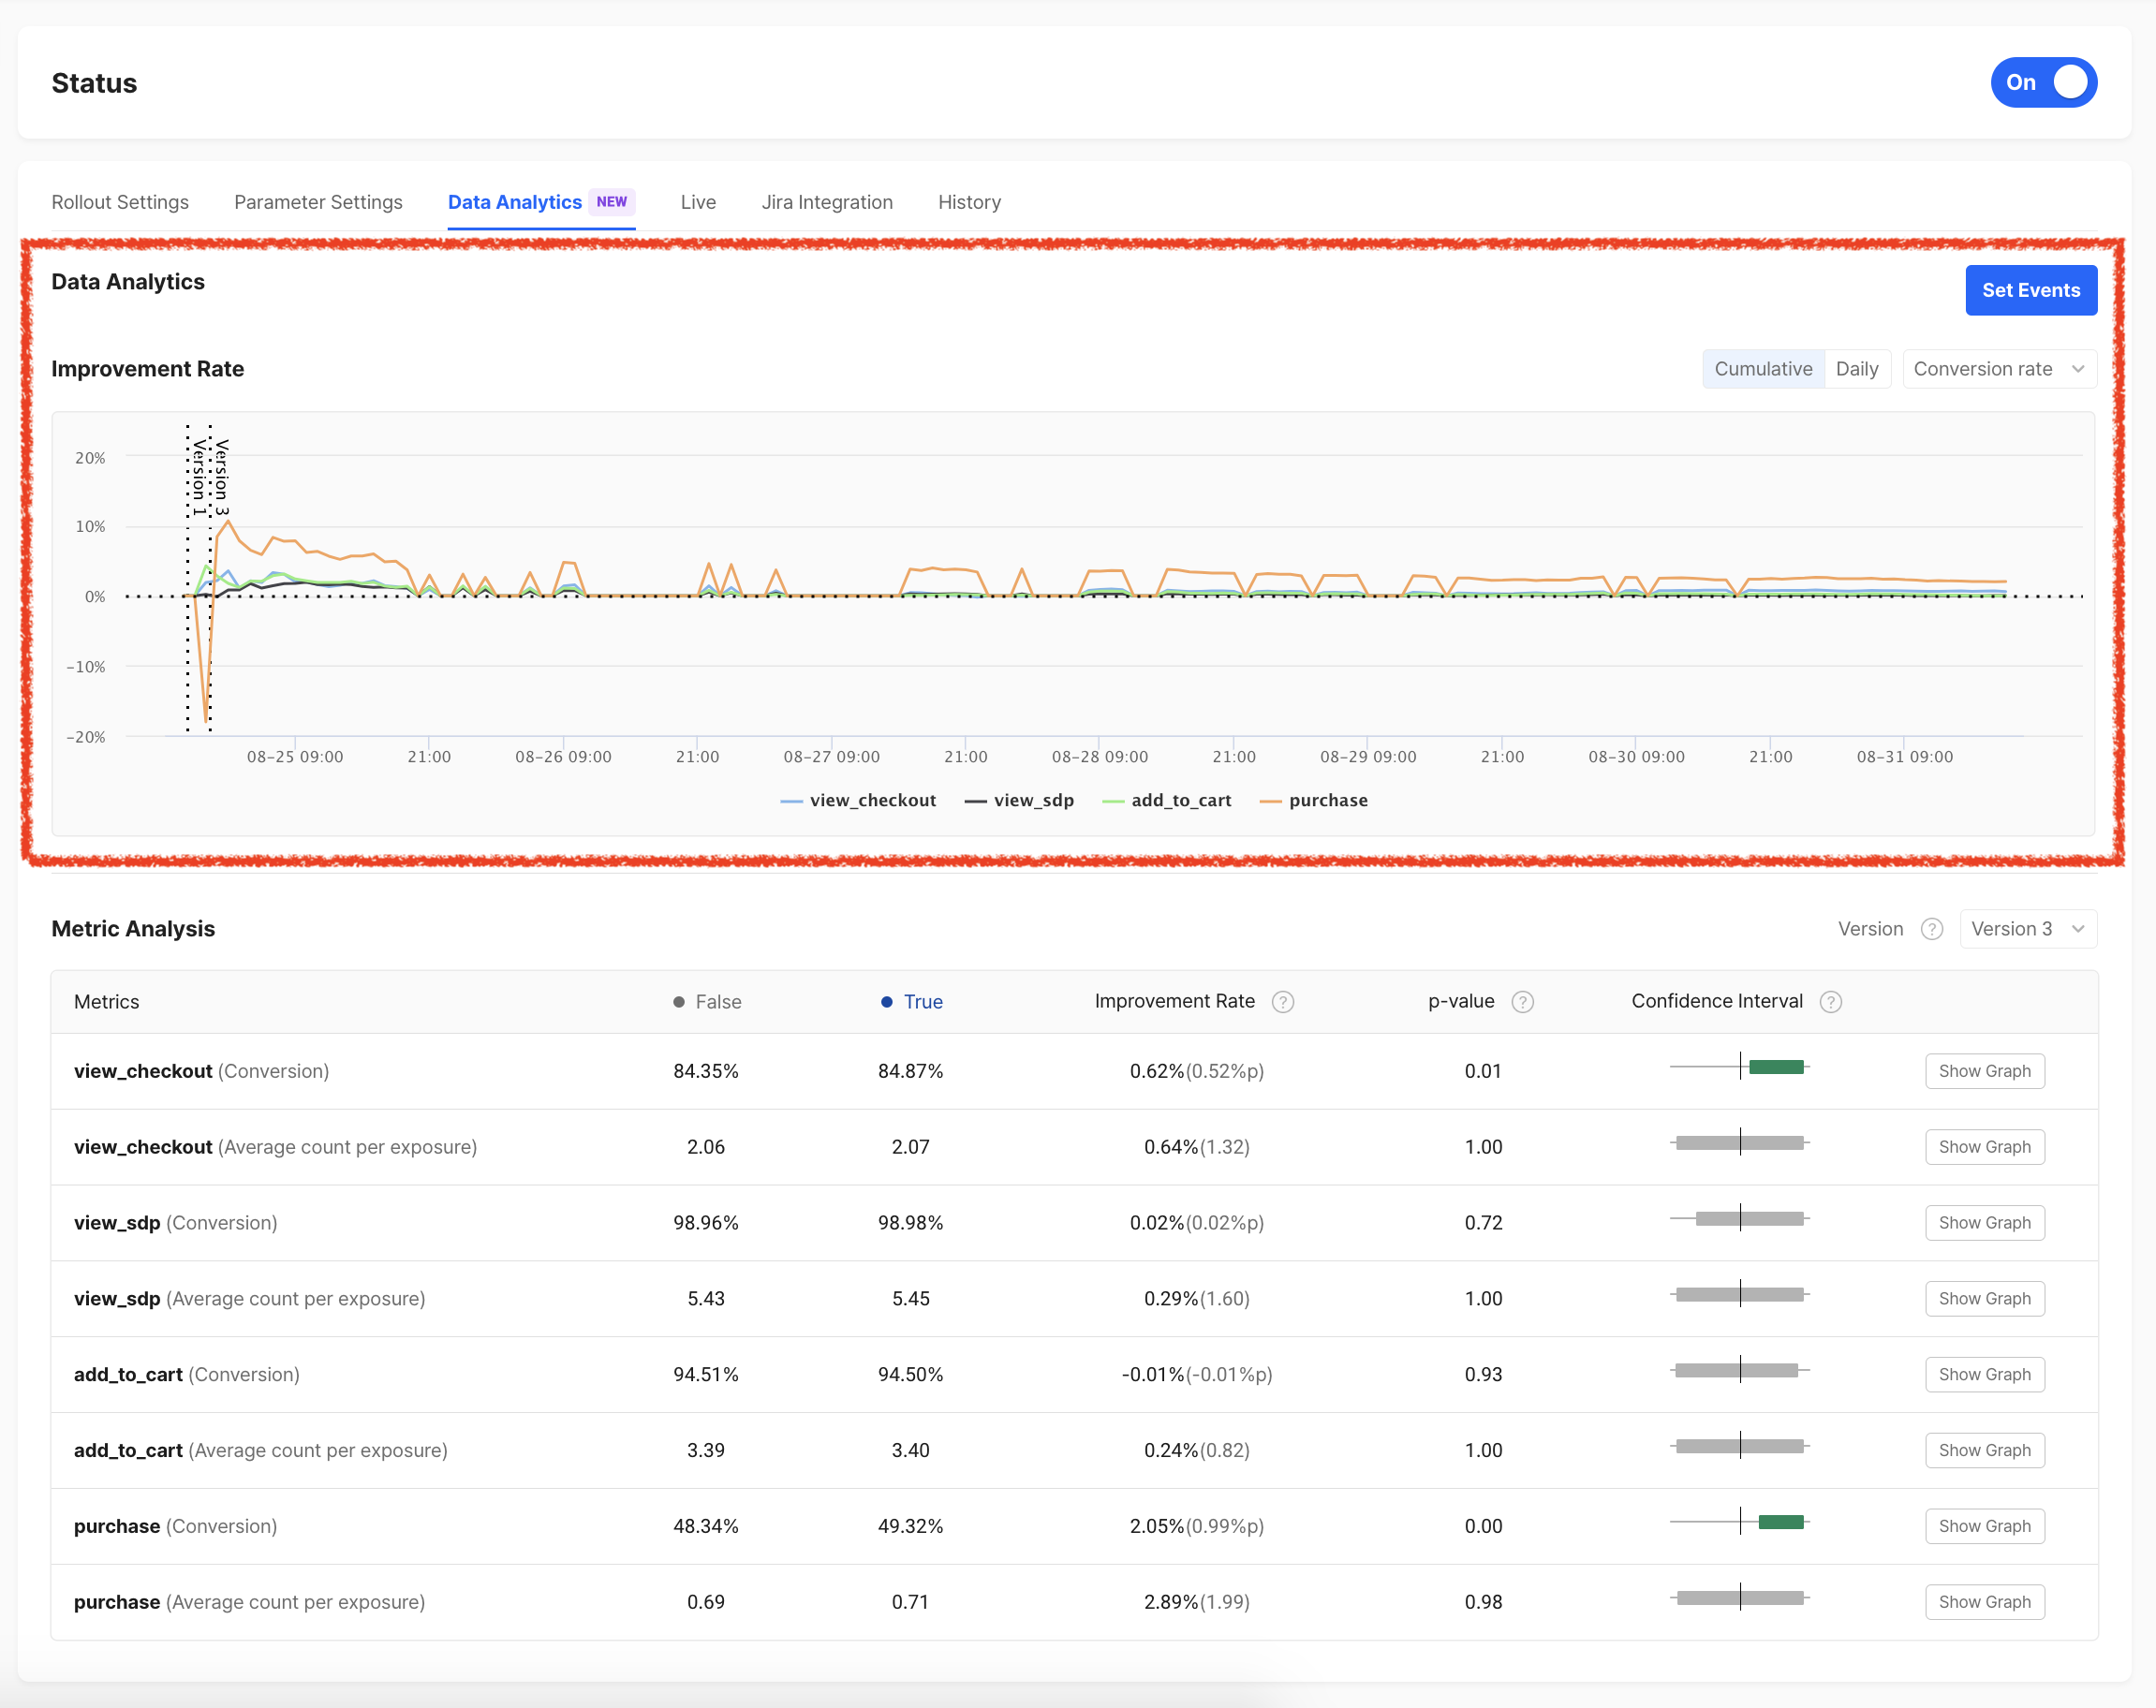Image resolution: width=2156 pixels, height=1708 pixels.
Task: Open the Version 3 dropdown
Action: pos(2027,929)
